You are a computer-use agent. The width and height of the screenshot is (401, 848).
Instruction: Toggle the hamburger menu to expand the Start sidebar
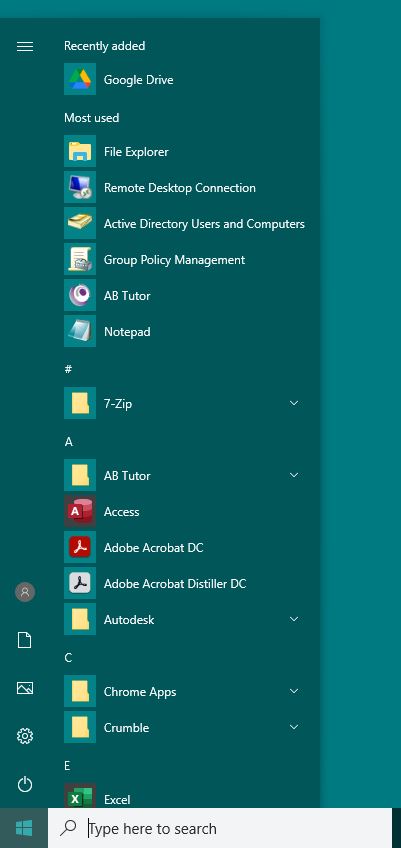click(x=25, y=47)
